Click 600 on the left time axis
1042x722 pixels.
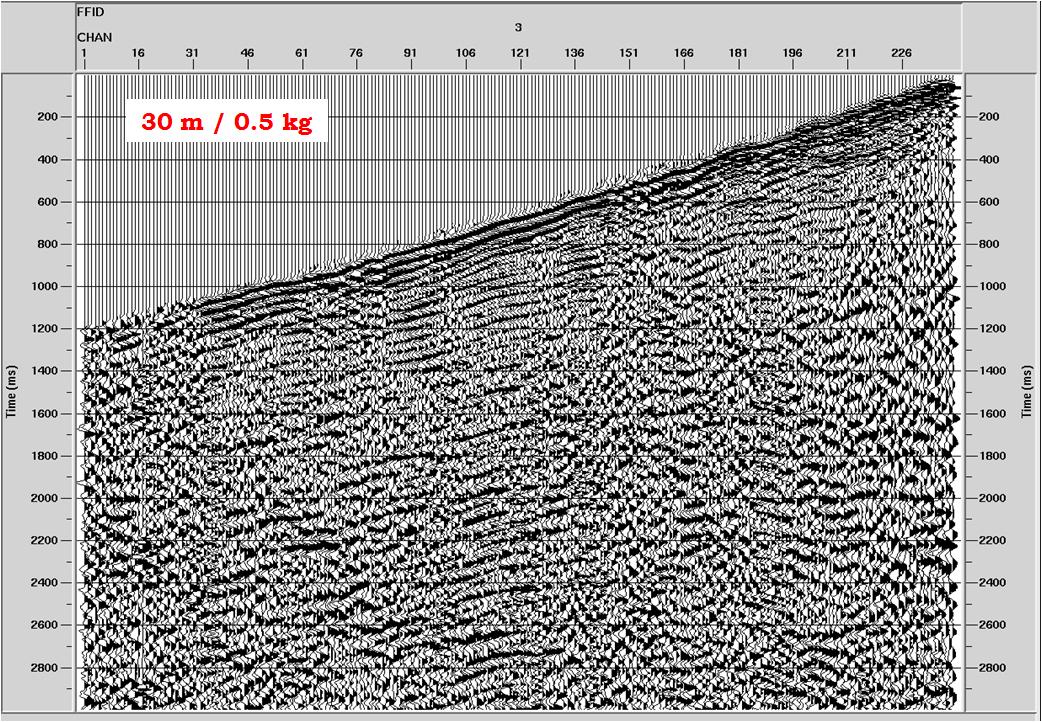pos(50,201)
